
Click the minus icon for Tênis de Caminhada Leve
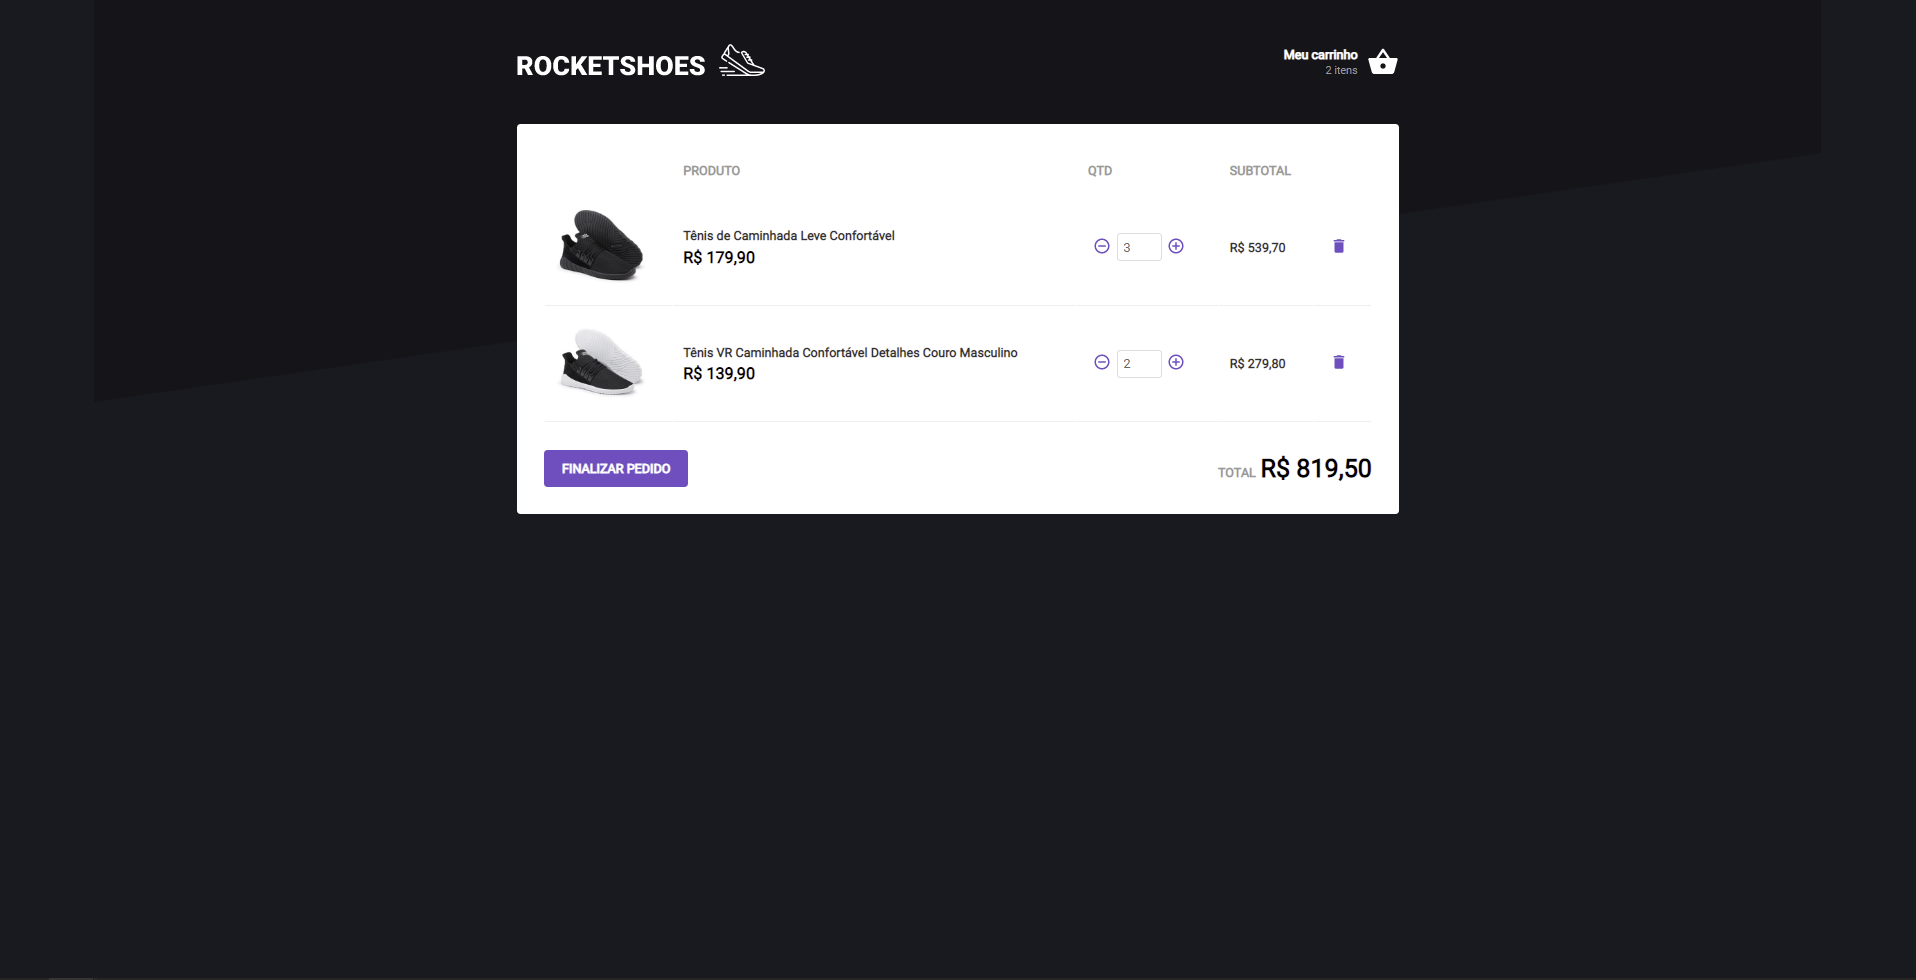(1102, 246)
